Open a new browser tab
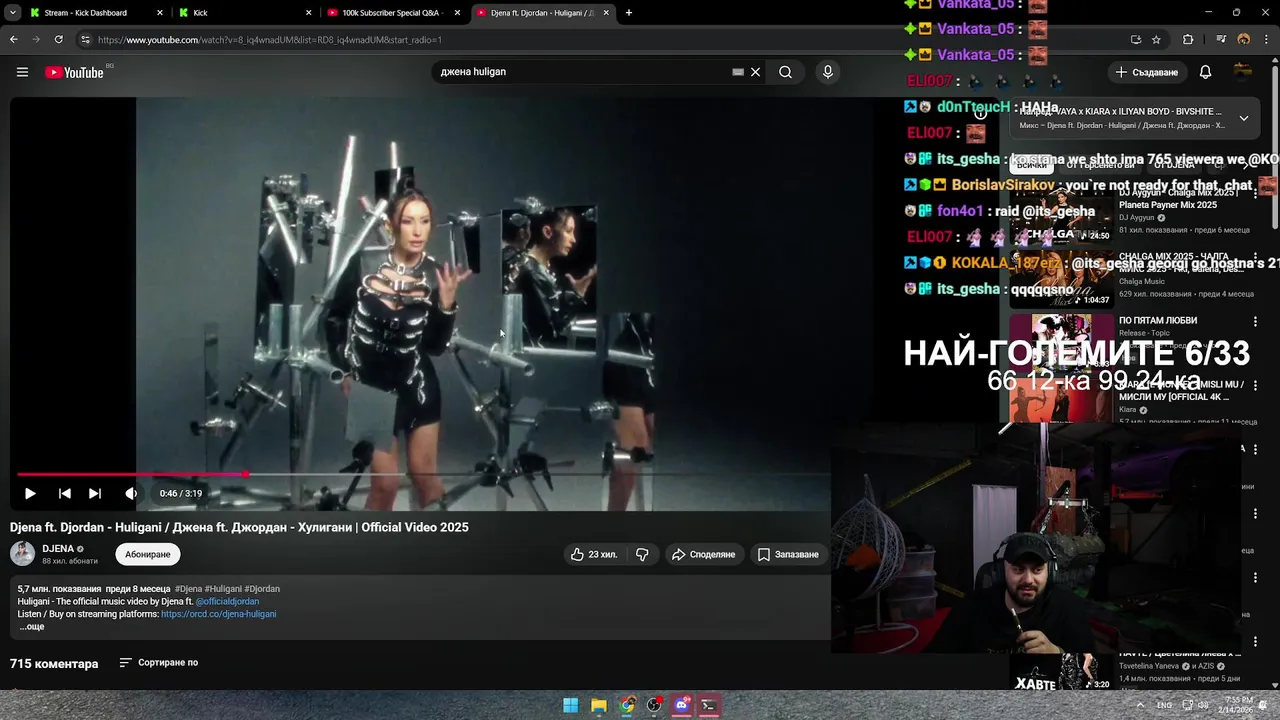This screenshot has width=1280, height=720. point(629,13)
